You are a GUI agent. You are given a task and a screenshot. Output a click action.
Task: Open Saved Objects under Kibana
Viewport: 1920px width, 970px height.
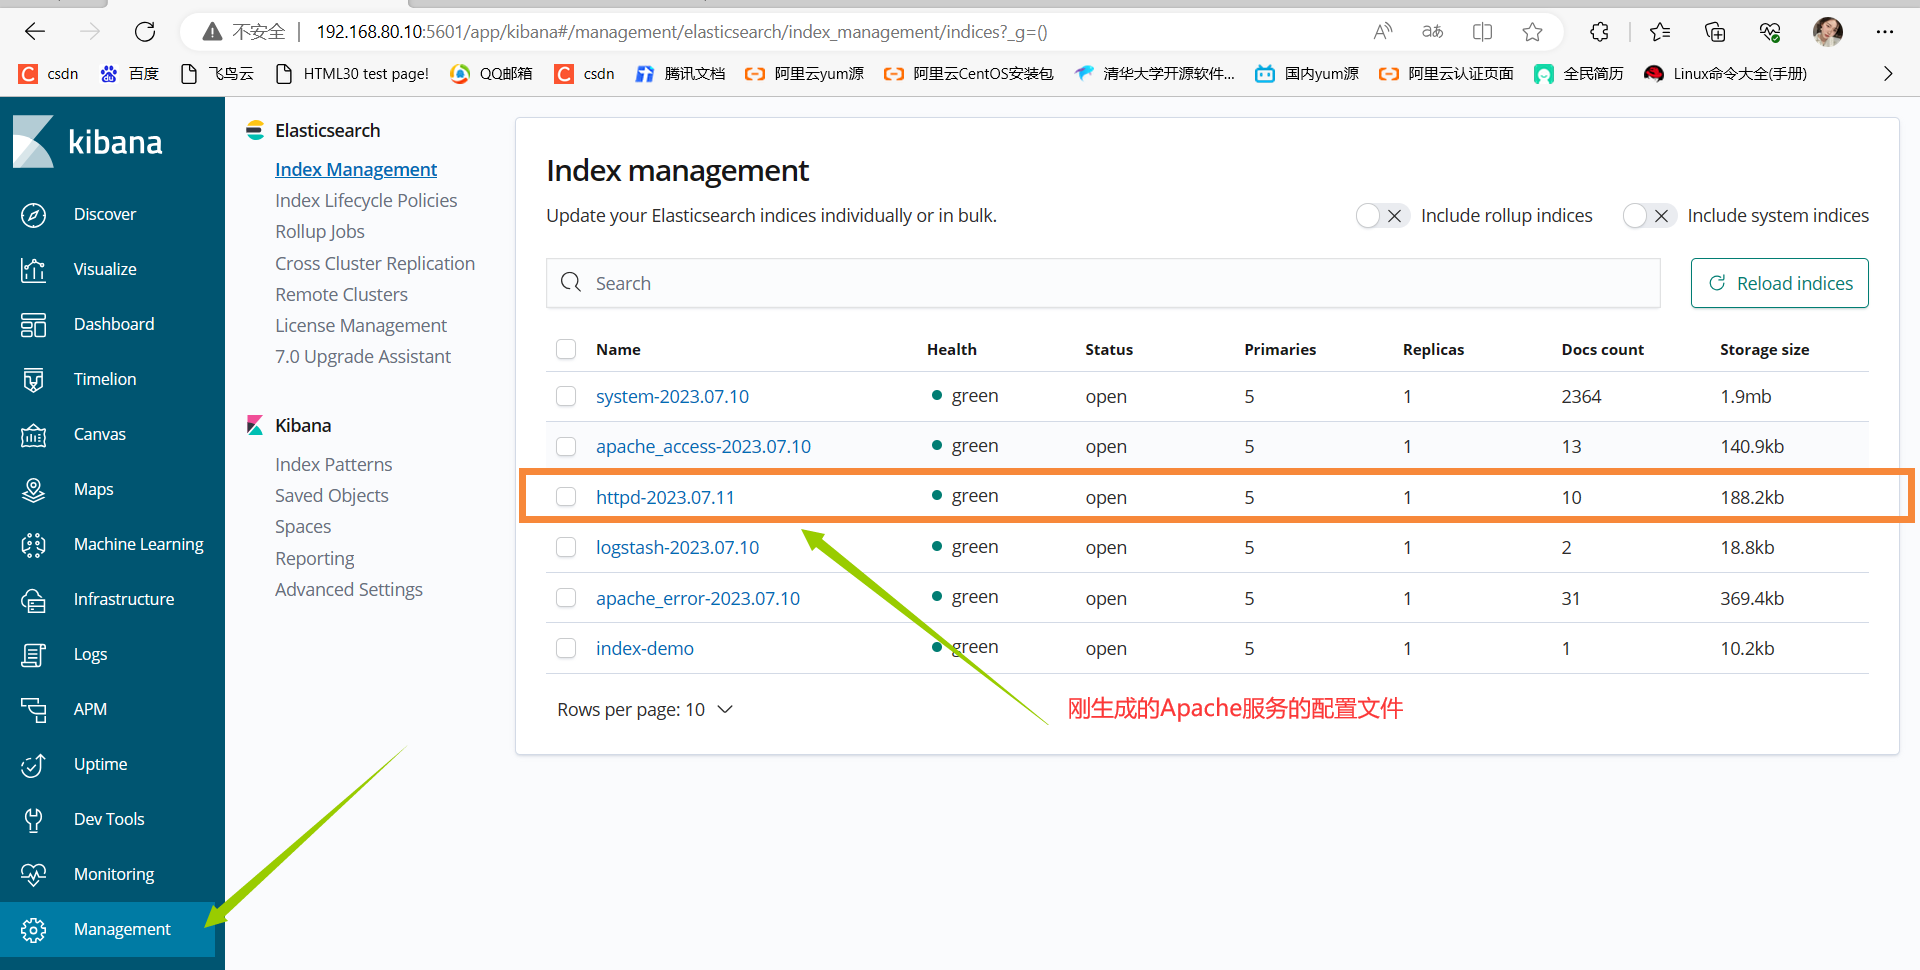pyautogui.click(x=332, y=495)
